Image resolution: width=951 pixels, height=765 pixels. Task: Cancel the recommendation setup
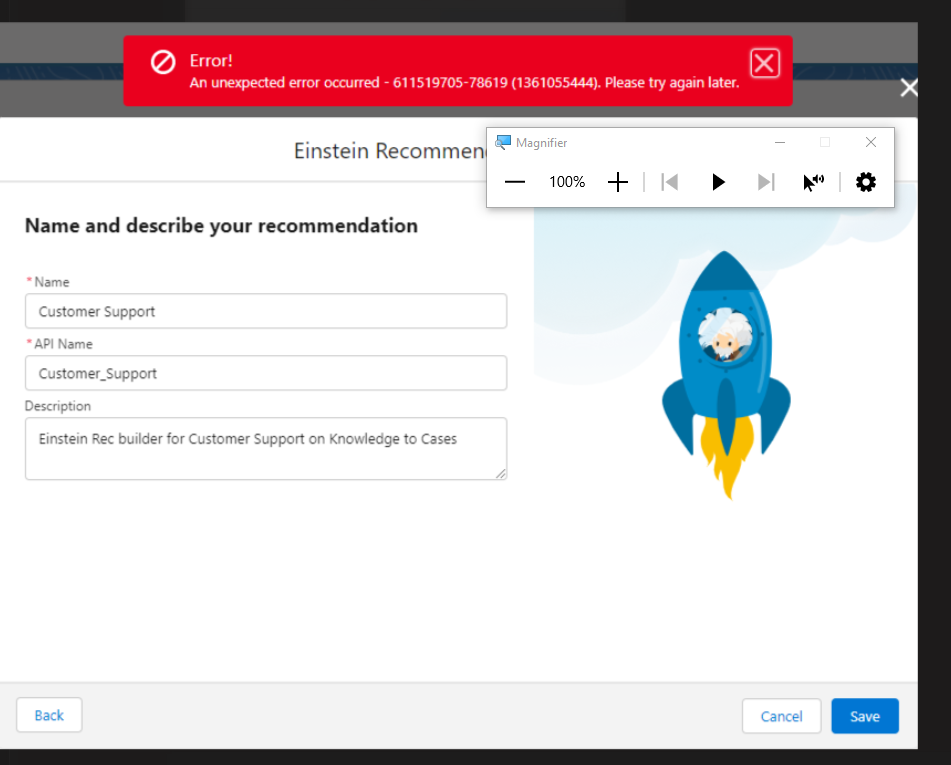click(x=781, y=716)
